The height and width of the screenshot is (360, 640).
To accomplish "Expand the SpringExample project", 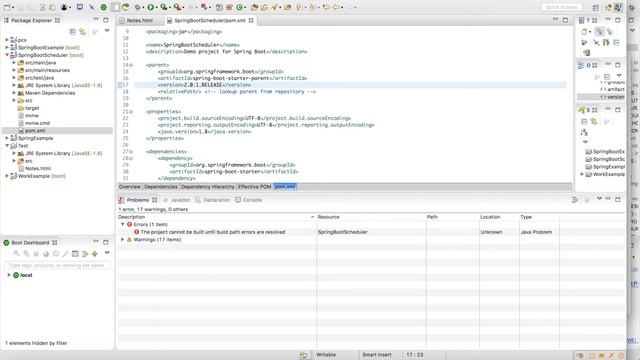I will pyautogui.click(x=7, y=138).
